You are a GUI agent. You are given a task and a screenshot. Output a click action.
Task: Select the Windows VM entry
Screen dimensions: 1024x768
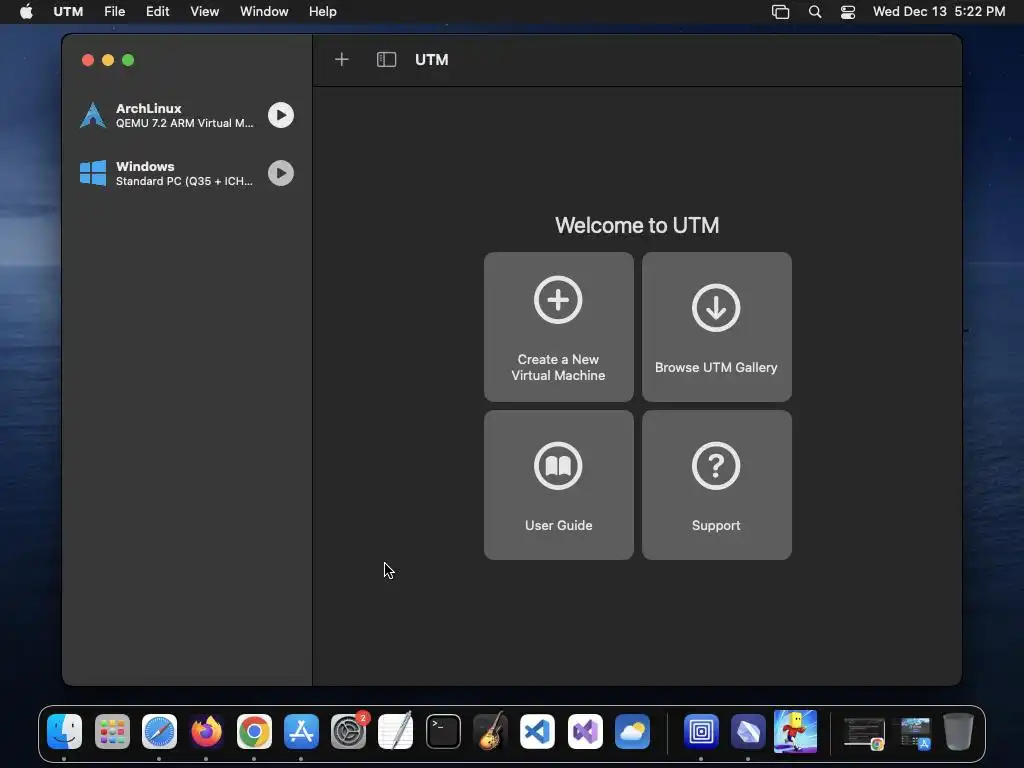tap(187, 173)
